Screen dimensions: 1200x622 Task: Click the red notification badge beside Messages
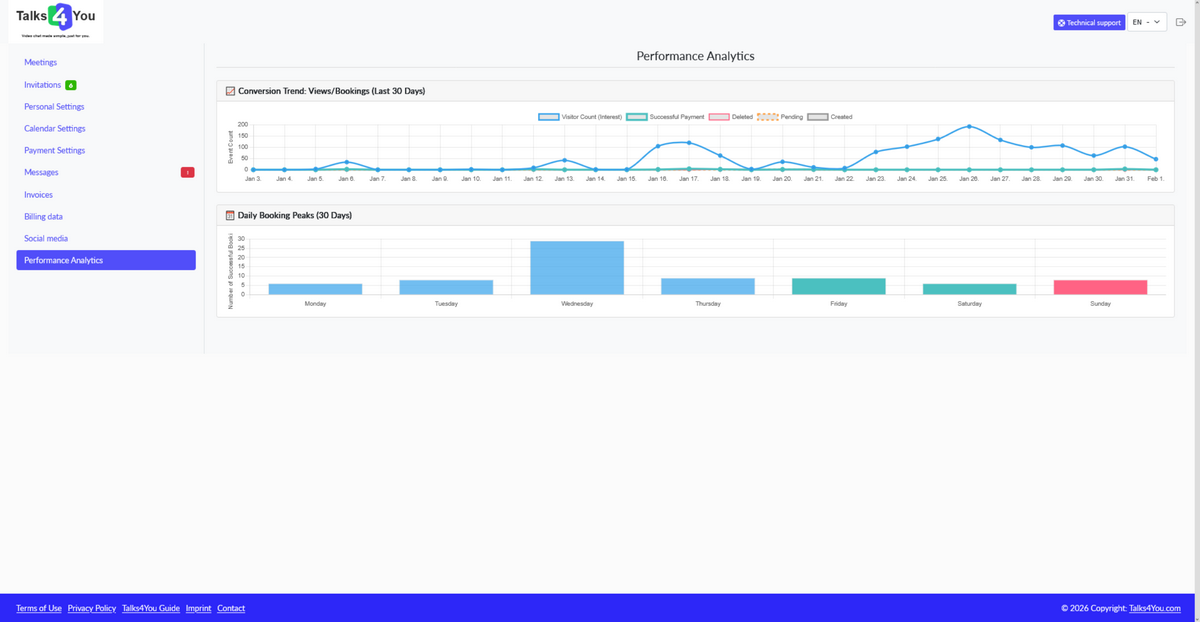(x=187, y=172)
